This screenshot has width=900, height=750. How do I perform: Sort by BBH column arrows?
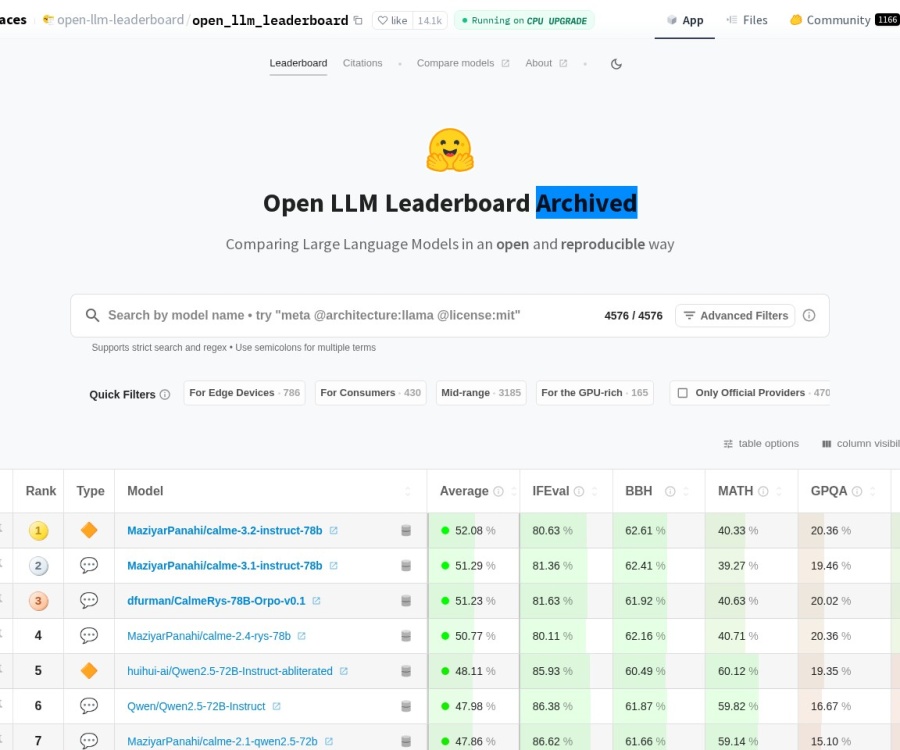(685, 491)
